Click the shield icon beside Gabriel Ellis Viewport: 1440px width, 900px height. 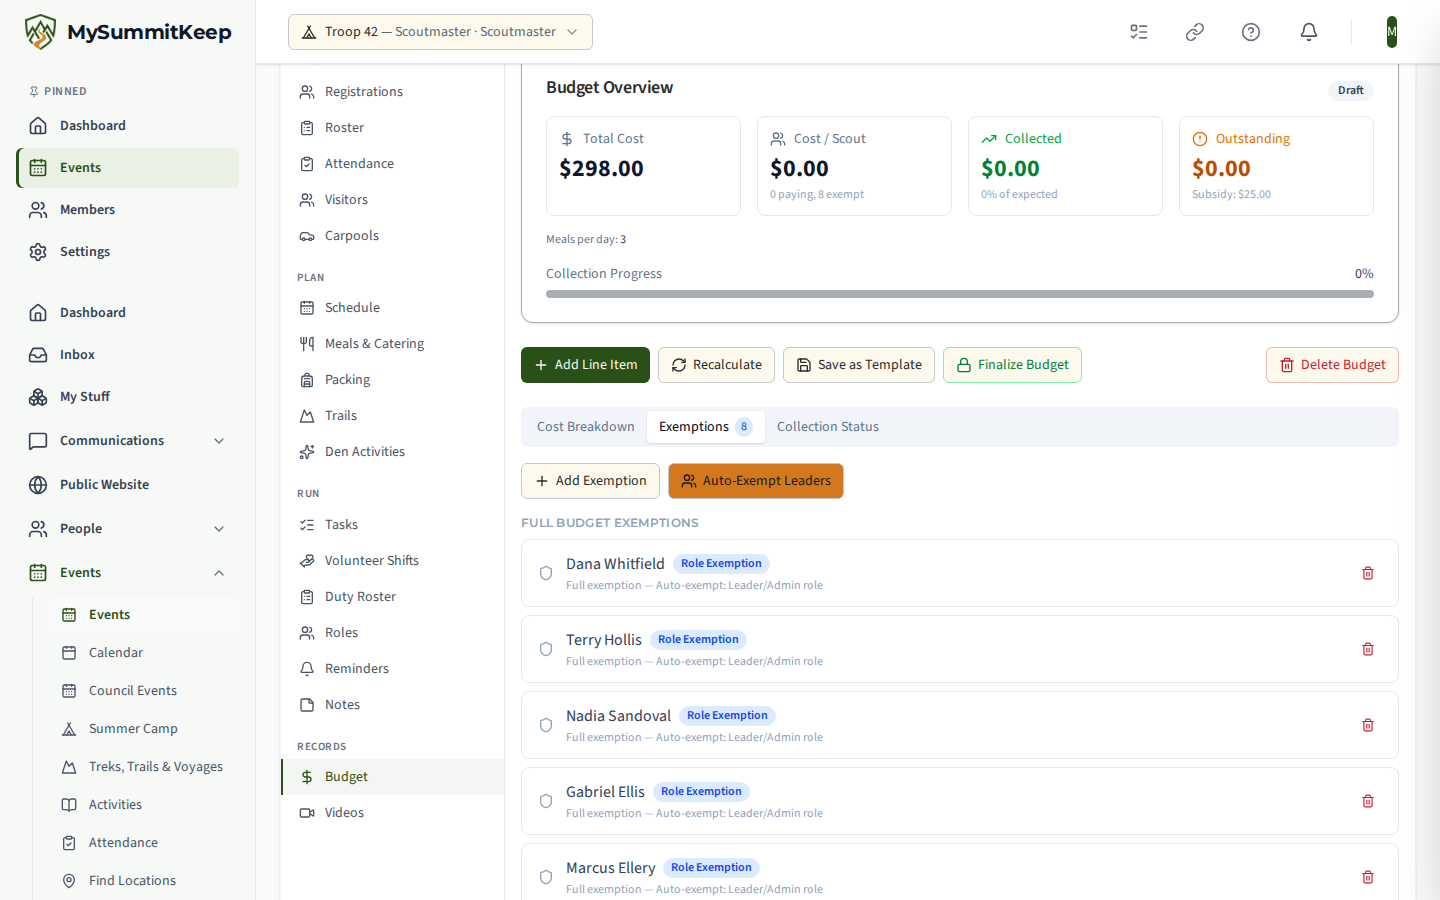[546, 801]
